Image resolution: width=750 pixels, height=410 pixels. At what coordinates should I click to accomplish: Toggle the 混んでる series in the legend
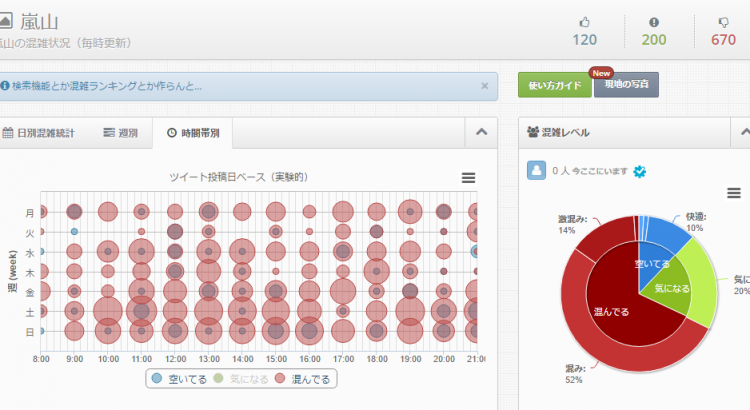tap(302, 379)
